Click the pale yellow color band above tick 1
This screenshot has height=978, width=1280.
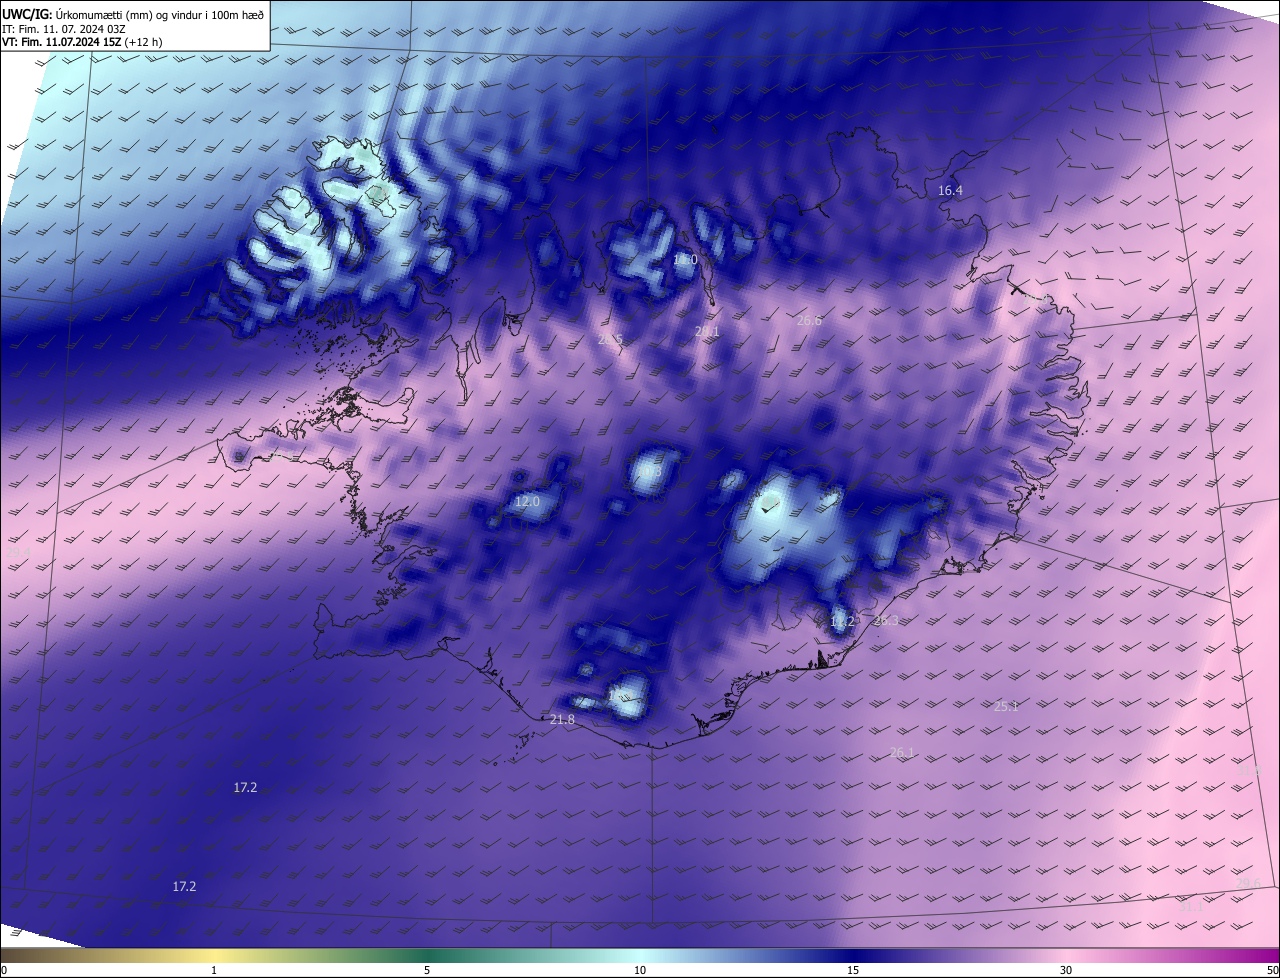[214, 955]
